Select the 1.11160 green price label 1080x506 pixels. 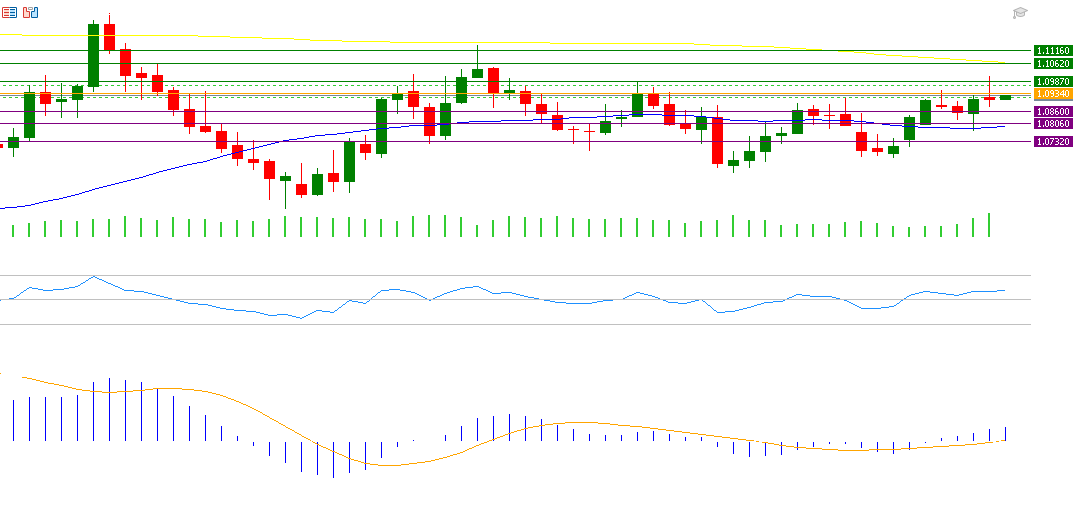click(x=1053, y=50)
